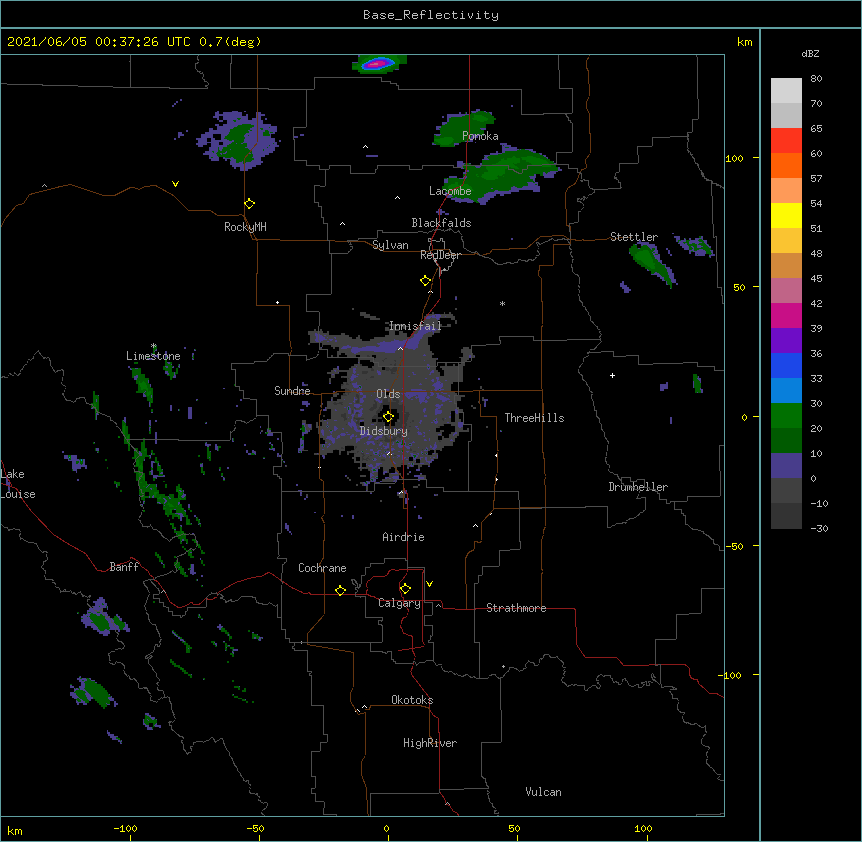Viewport: 862px width, 842px height.
Task: Click the Innisfail label
Action: click(415, 326)
